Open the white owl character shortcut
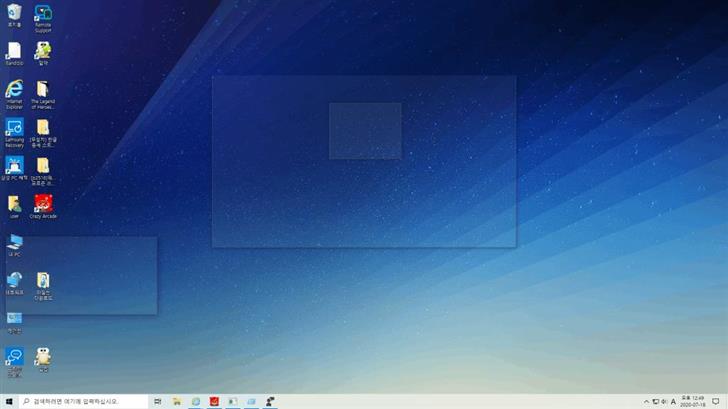 pyautogui.click(x=43, y=360)
